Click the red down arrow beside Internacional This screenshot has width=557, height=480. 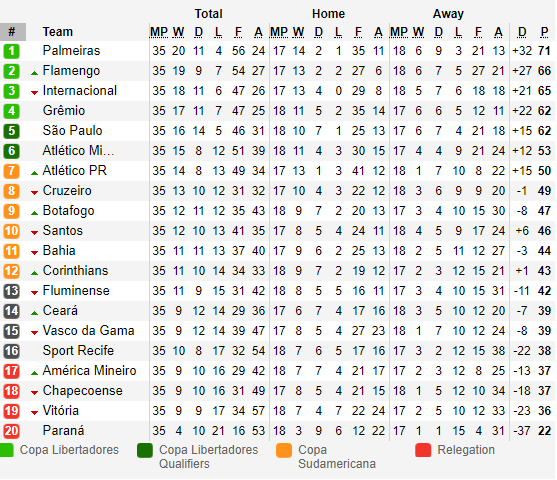(34, 93)
